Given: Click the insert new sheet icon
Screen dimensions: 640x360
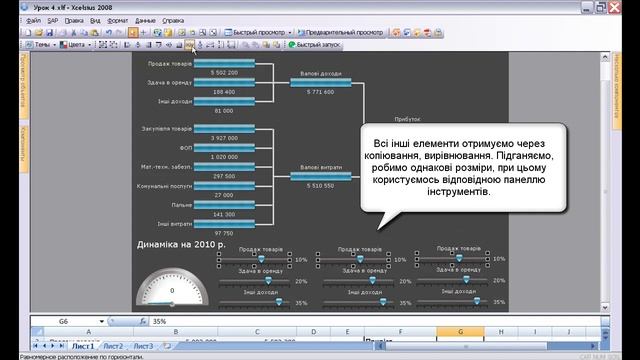Looking at the screenshot, I should click(x=167, y=346).
